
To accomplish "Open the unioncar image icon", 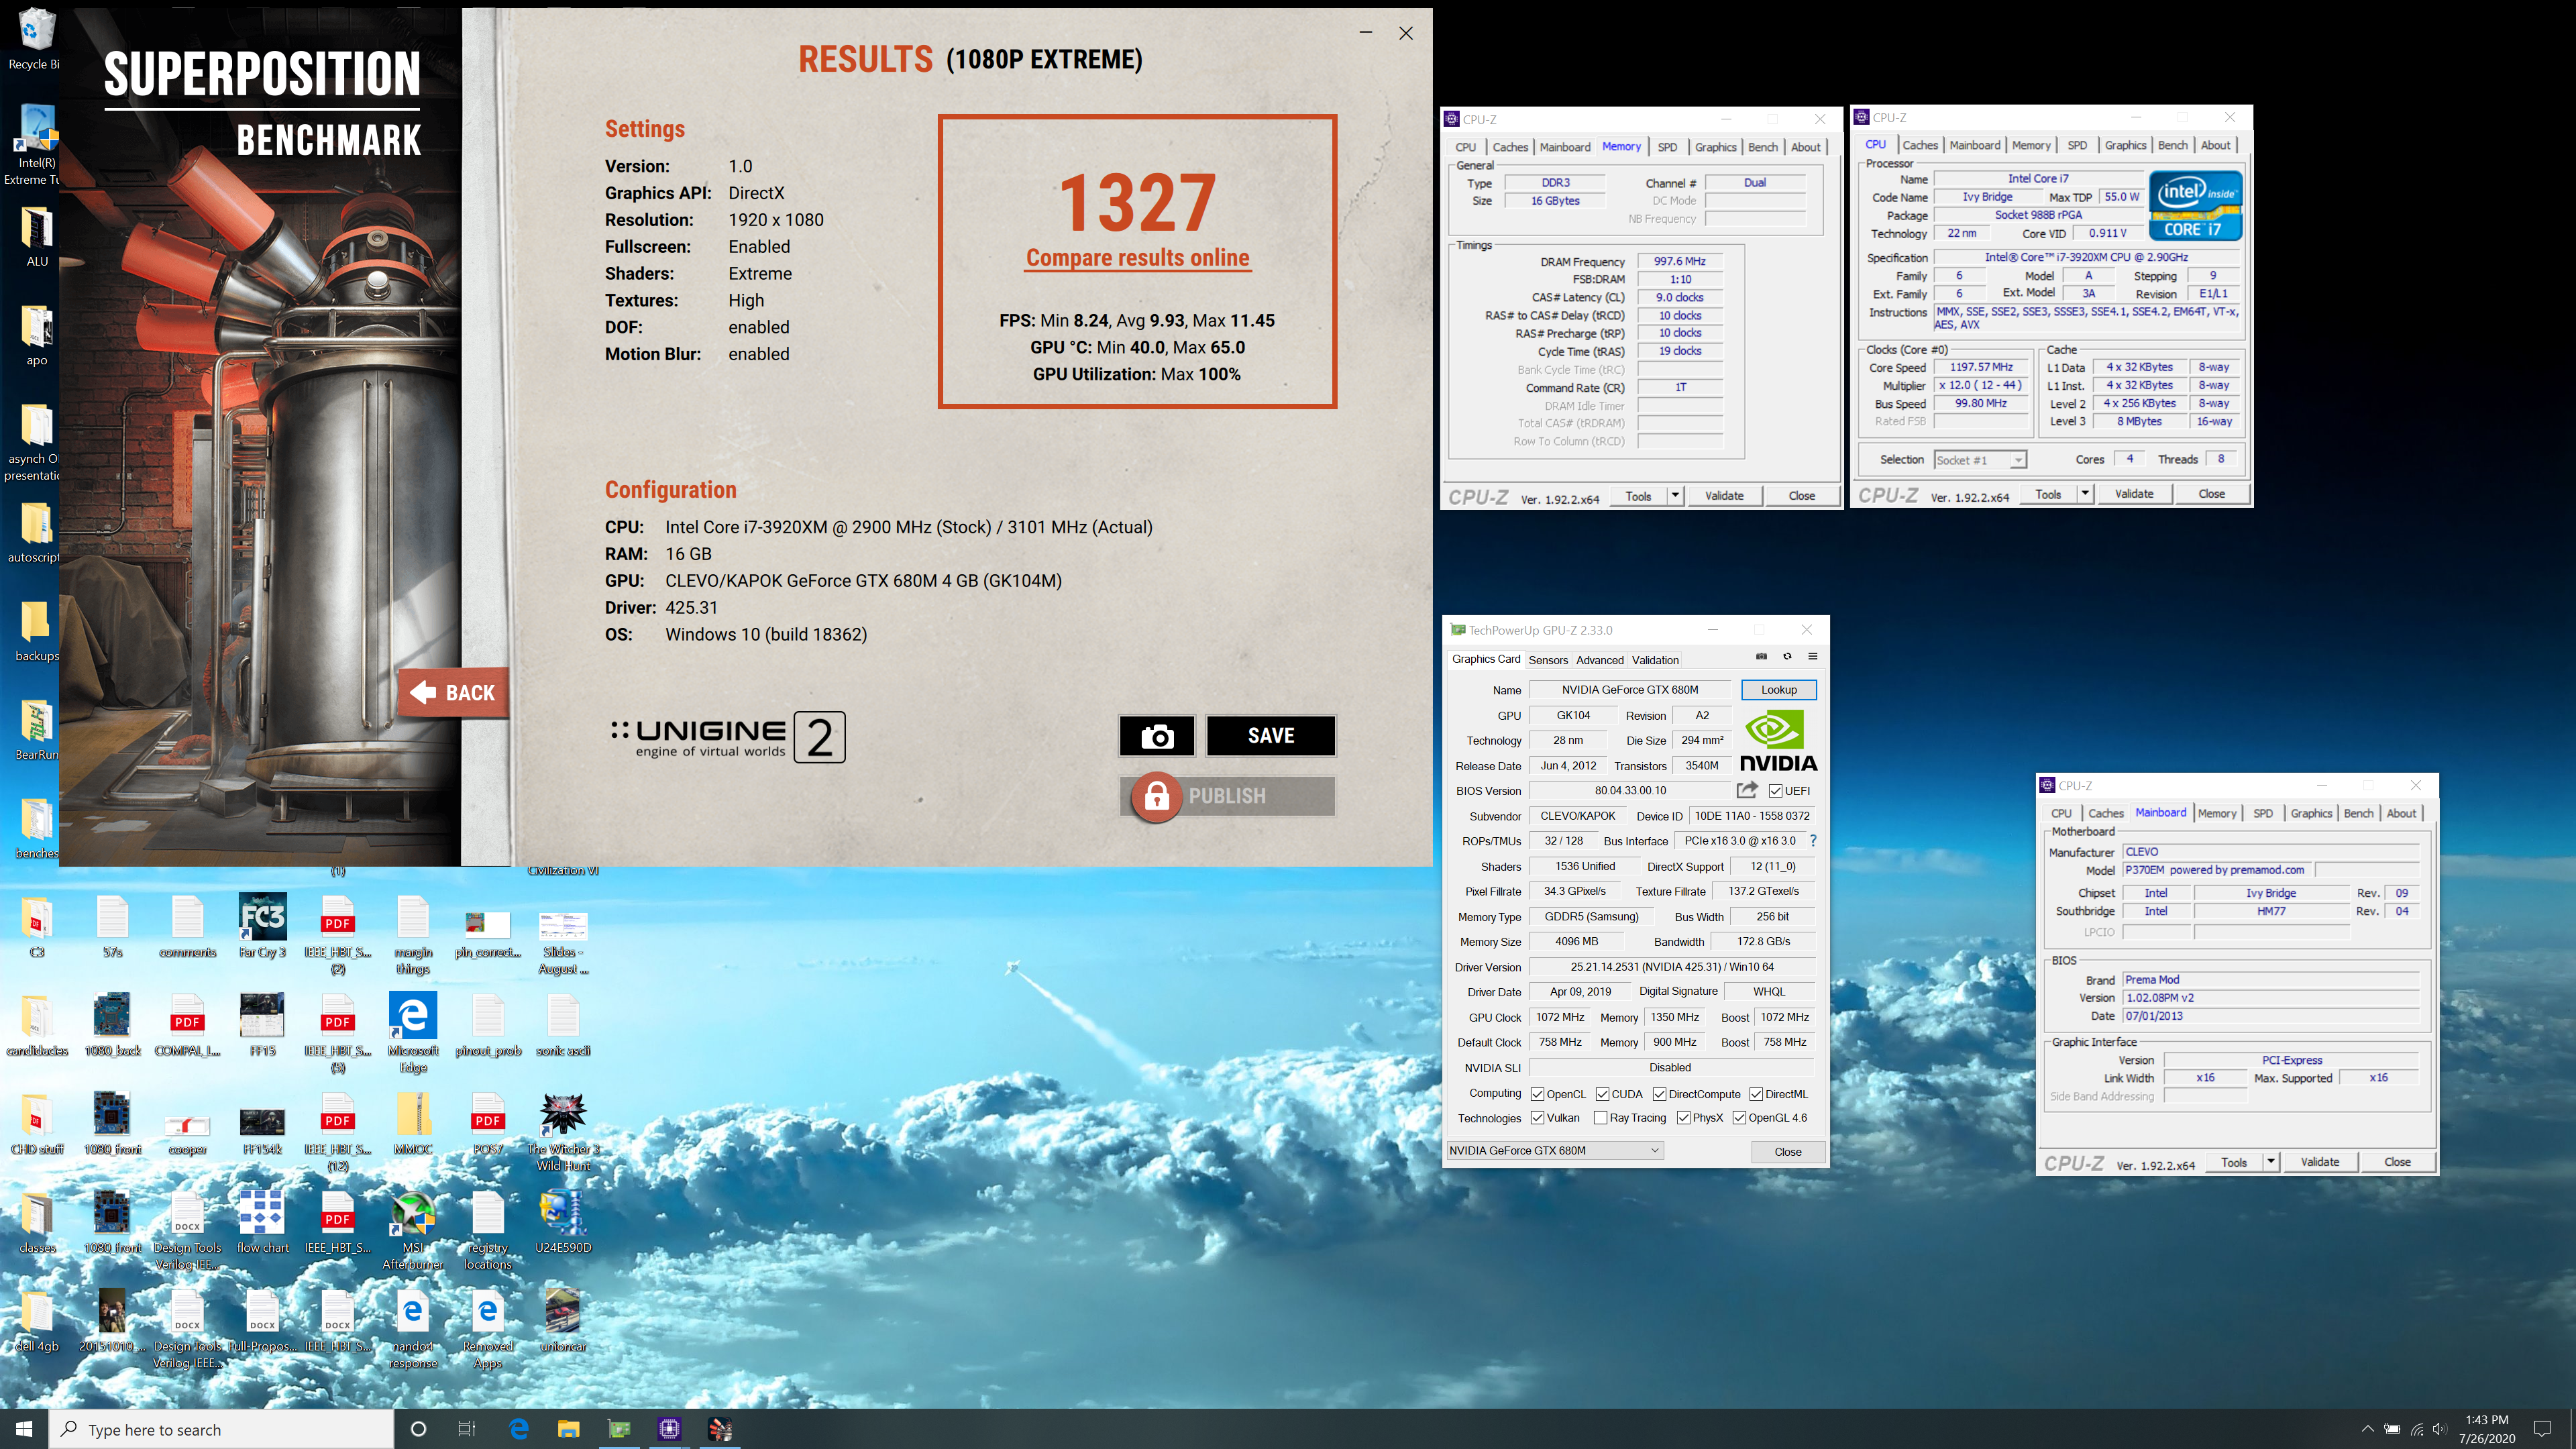I will point(563,1320).
